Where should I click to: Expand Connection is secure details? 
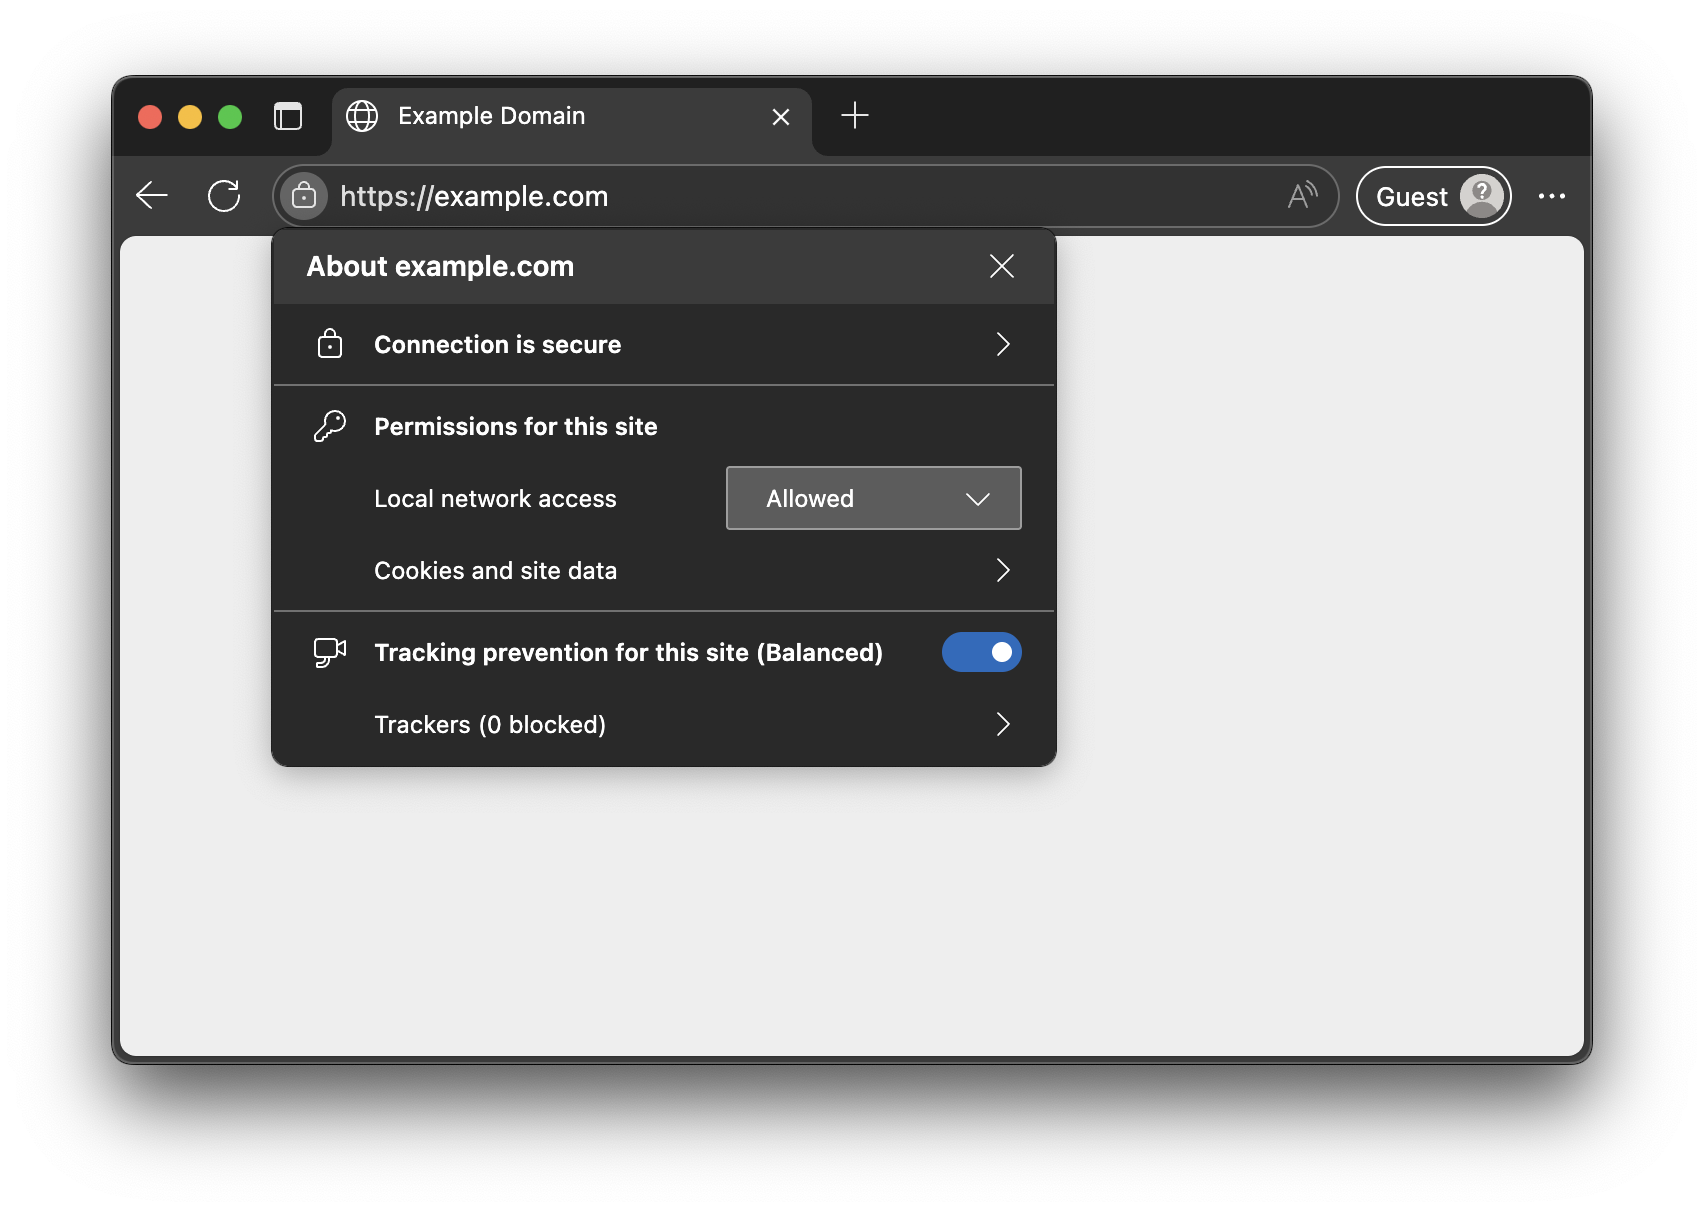[1002, 344]
